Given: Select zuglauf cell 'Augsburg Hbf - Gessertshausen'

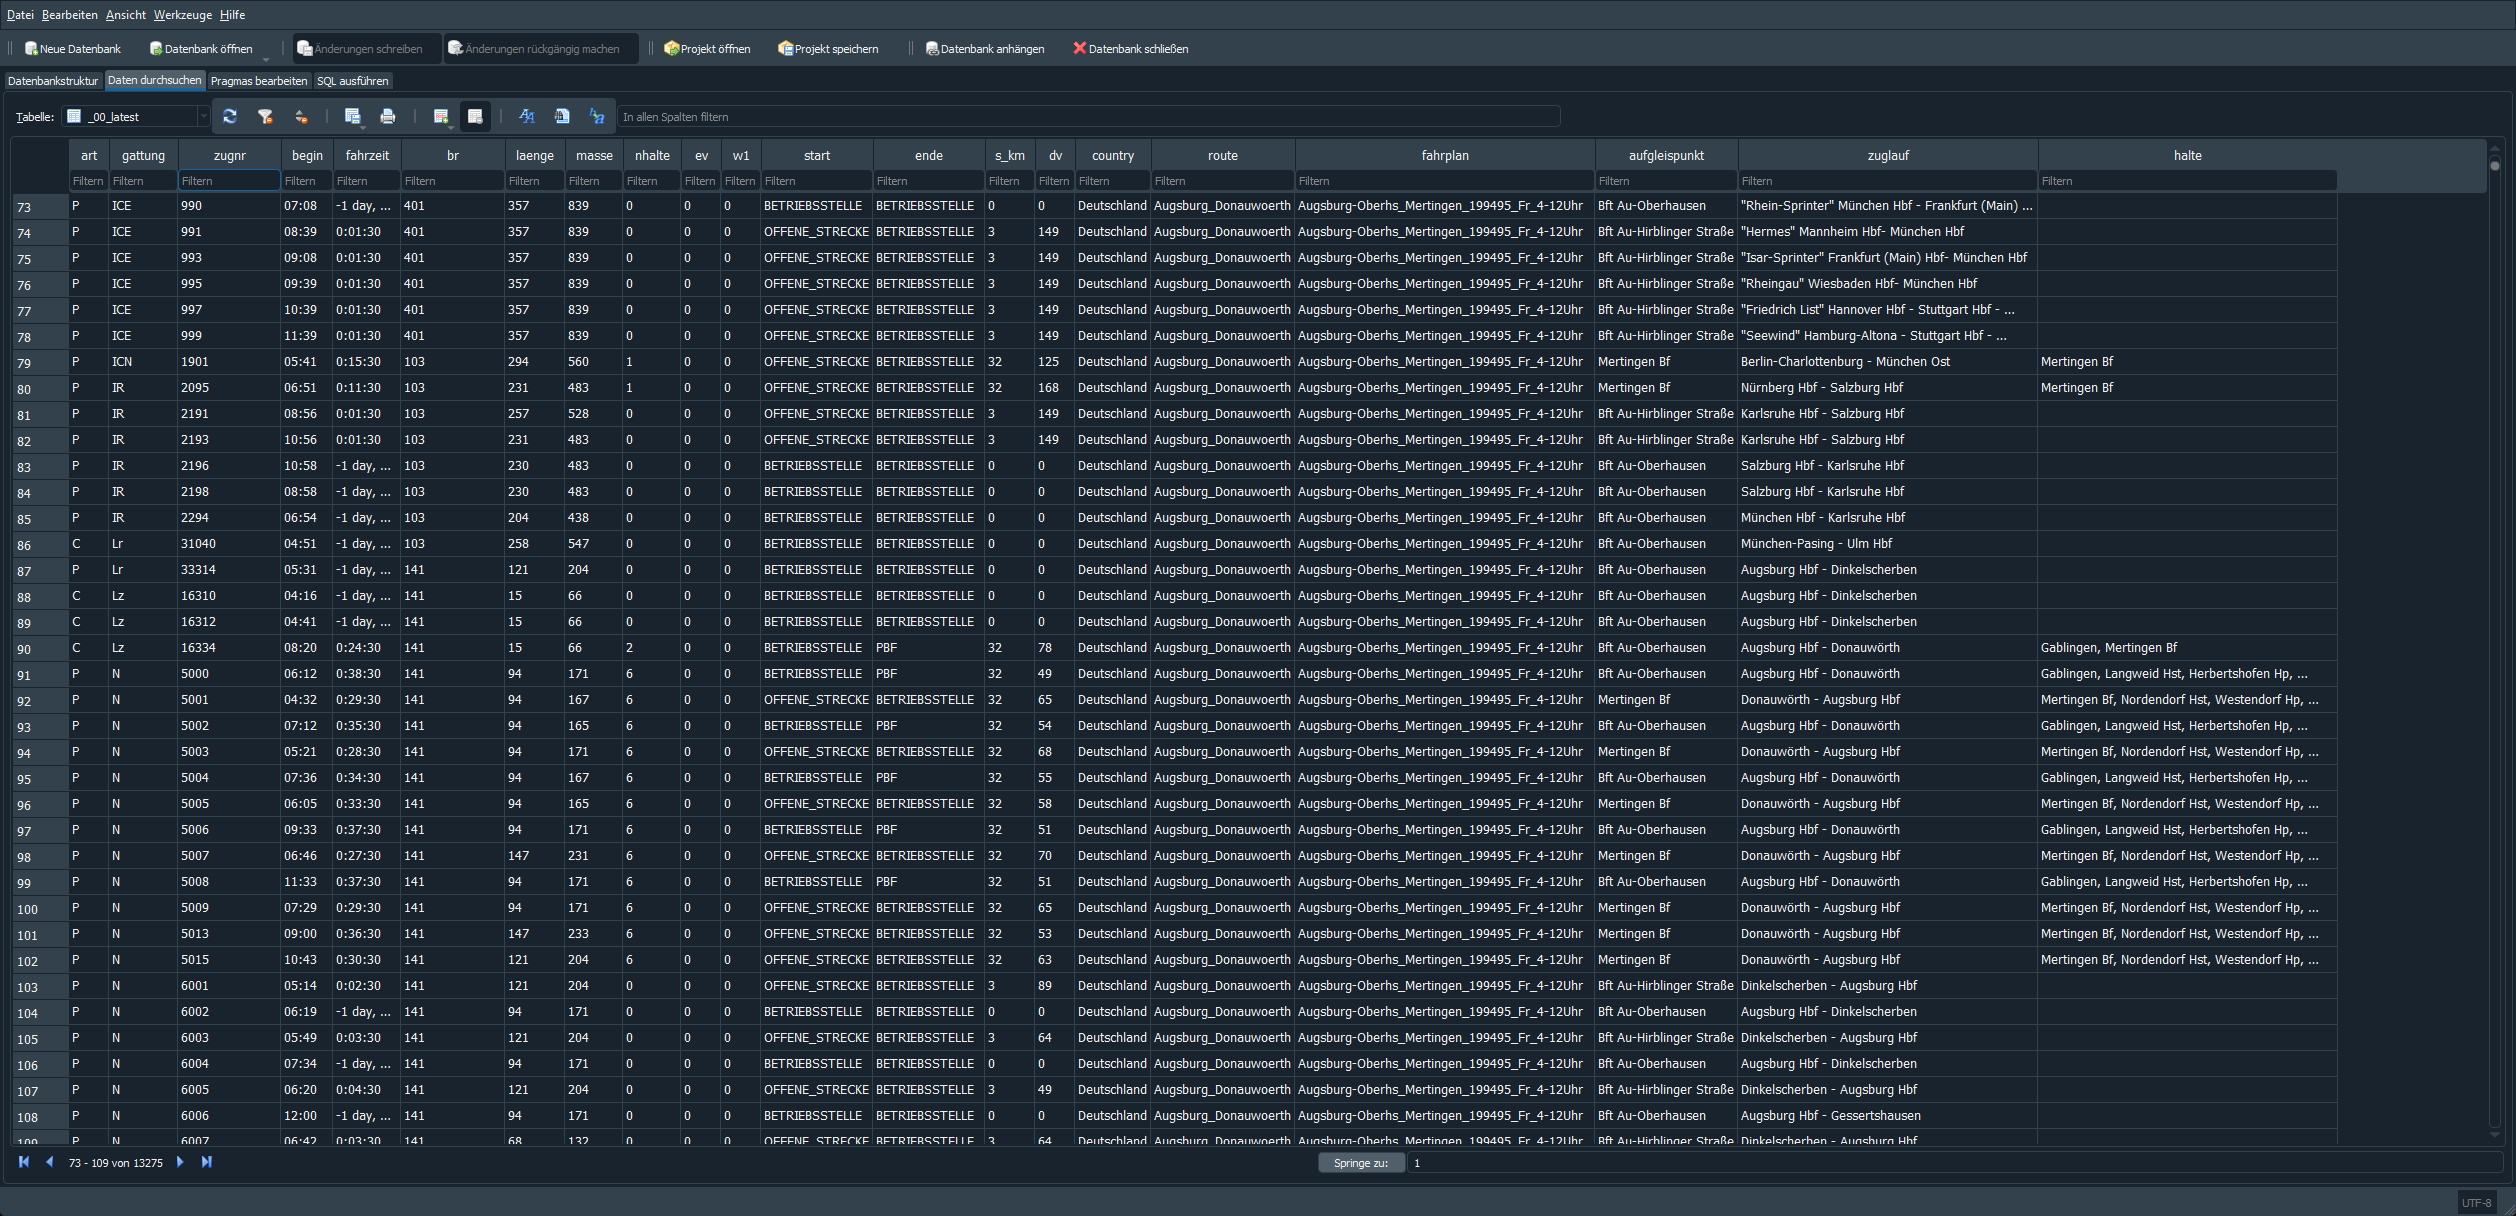Looking at the screenshot, I should click(x=1888, y=1116).
